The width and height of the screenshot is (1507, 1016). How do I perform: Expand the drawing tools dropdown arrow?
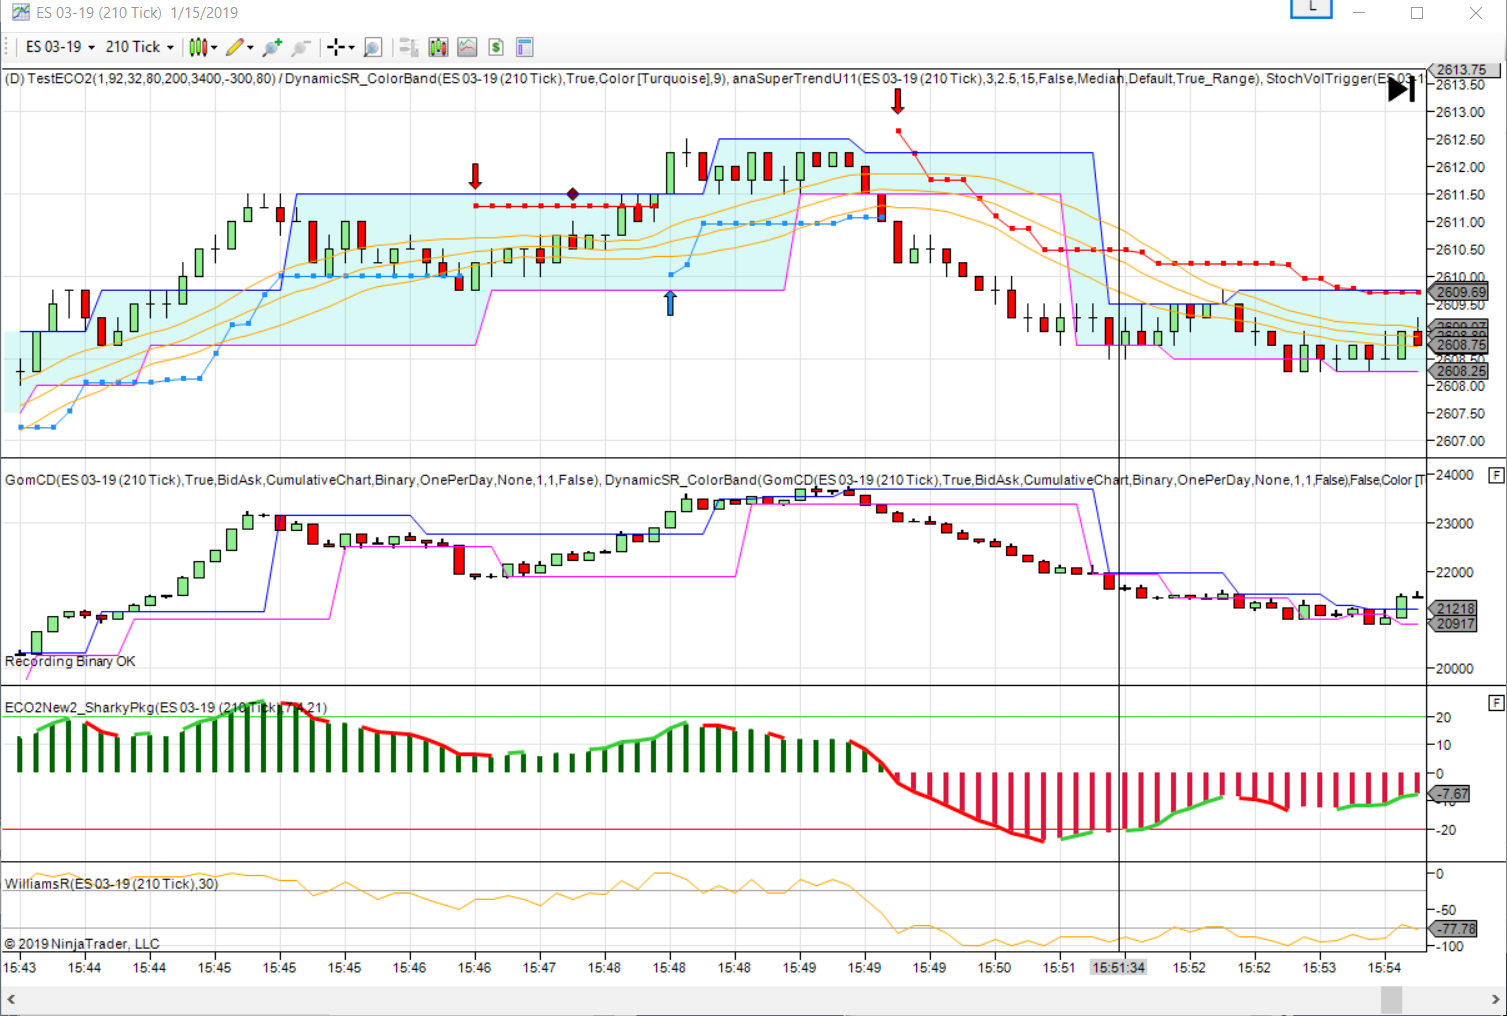250,48
